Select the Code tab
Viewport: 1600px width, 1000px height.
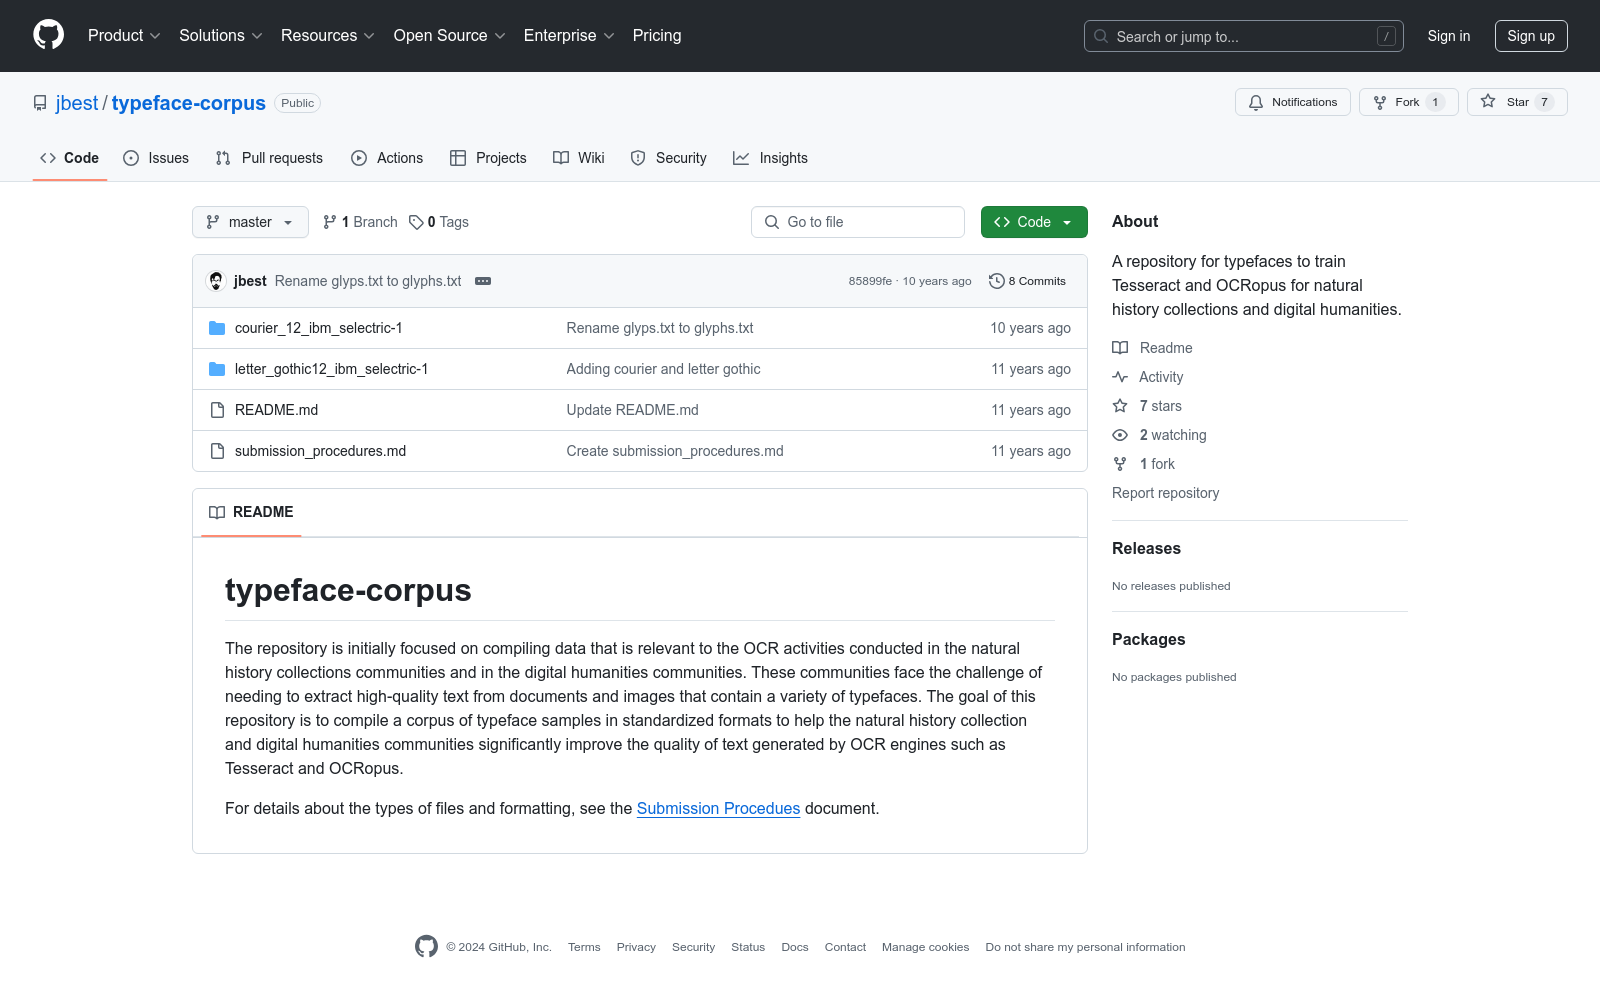coord(70,158)
